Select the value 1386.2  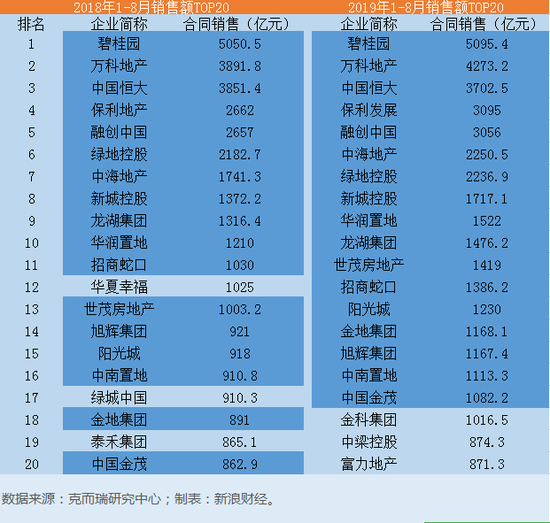[x=487, y=288]
